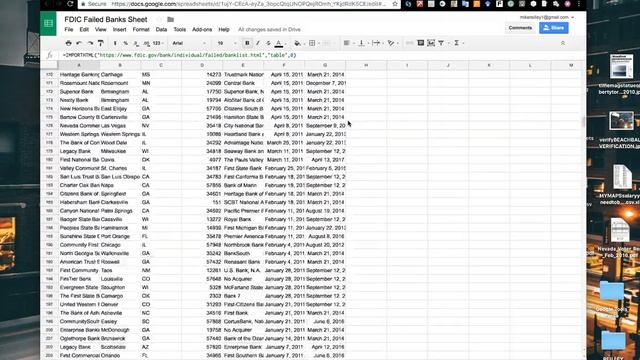Open the Tools menu
640x360 pixels.
tap(180, 29)
